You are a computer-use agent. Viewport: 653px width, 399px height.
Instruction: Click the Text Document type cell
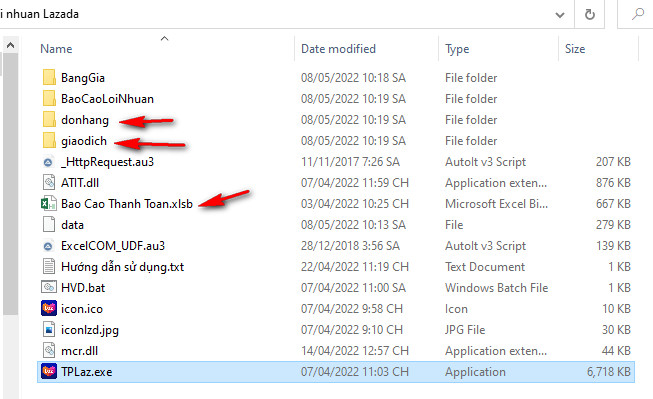[485, 267]
